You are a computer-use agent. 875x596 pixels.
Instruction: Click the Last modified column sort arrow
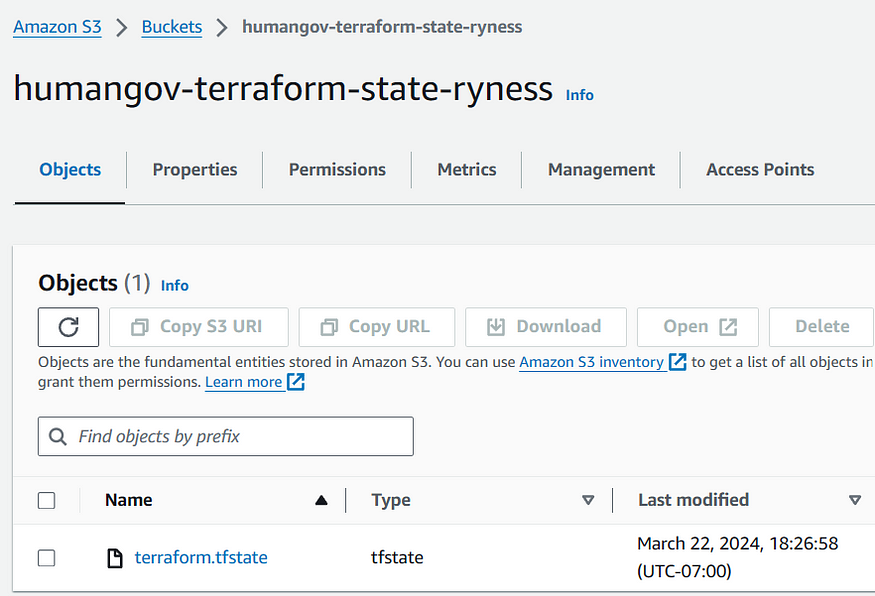click(855, 500)
